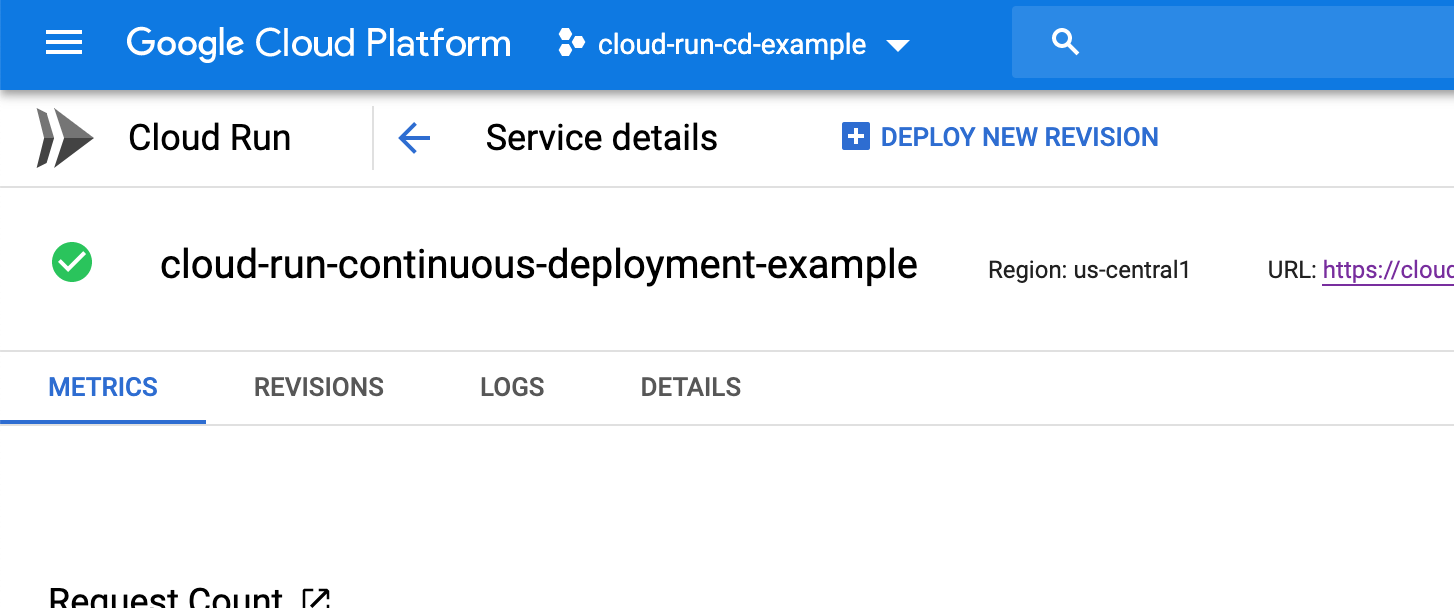This screenshot has height=608, width=1454.
Task: Open Request Count chart external link icon
Action: tap(316, 598)
